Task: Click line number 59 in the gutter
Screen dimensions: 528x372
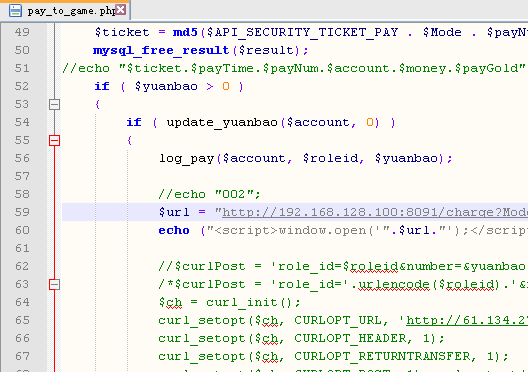Action: tap(22, 212)
